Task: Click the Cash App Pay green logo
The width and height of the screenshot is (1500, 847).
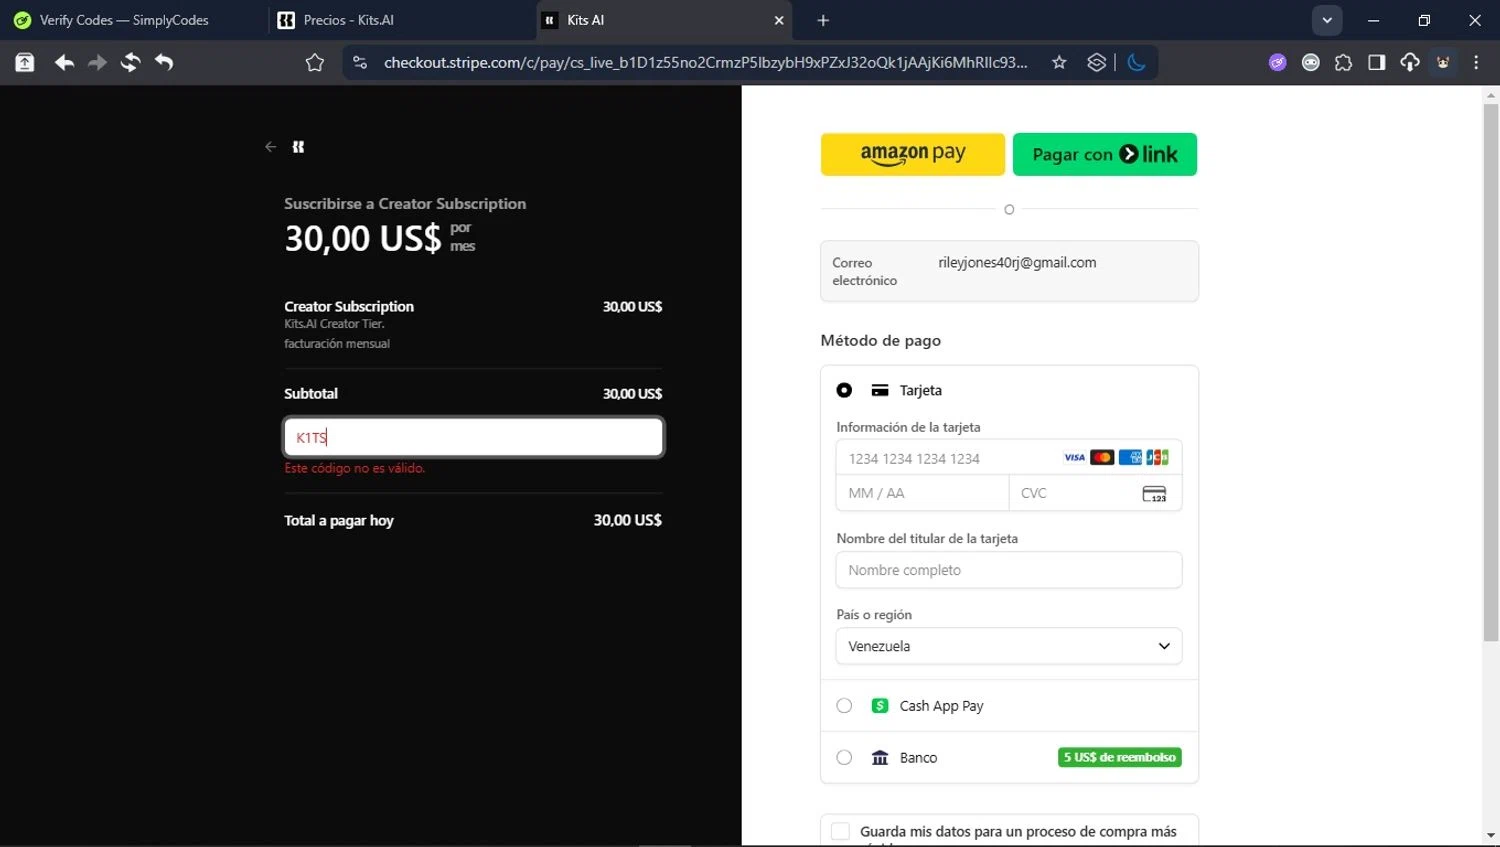Action: click(880, 706)
